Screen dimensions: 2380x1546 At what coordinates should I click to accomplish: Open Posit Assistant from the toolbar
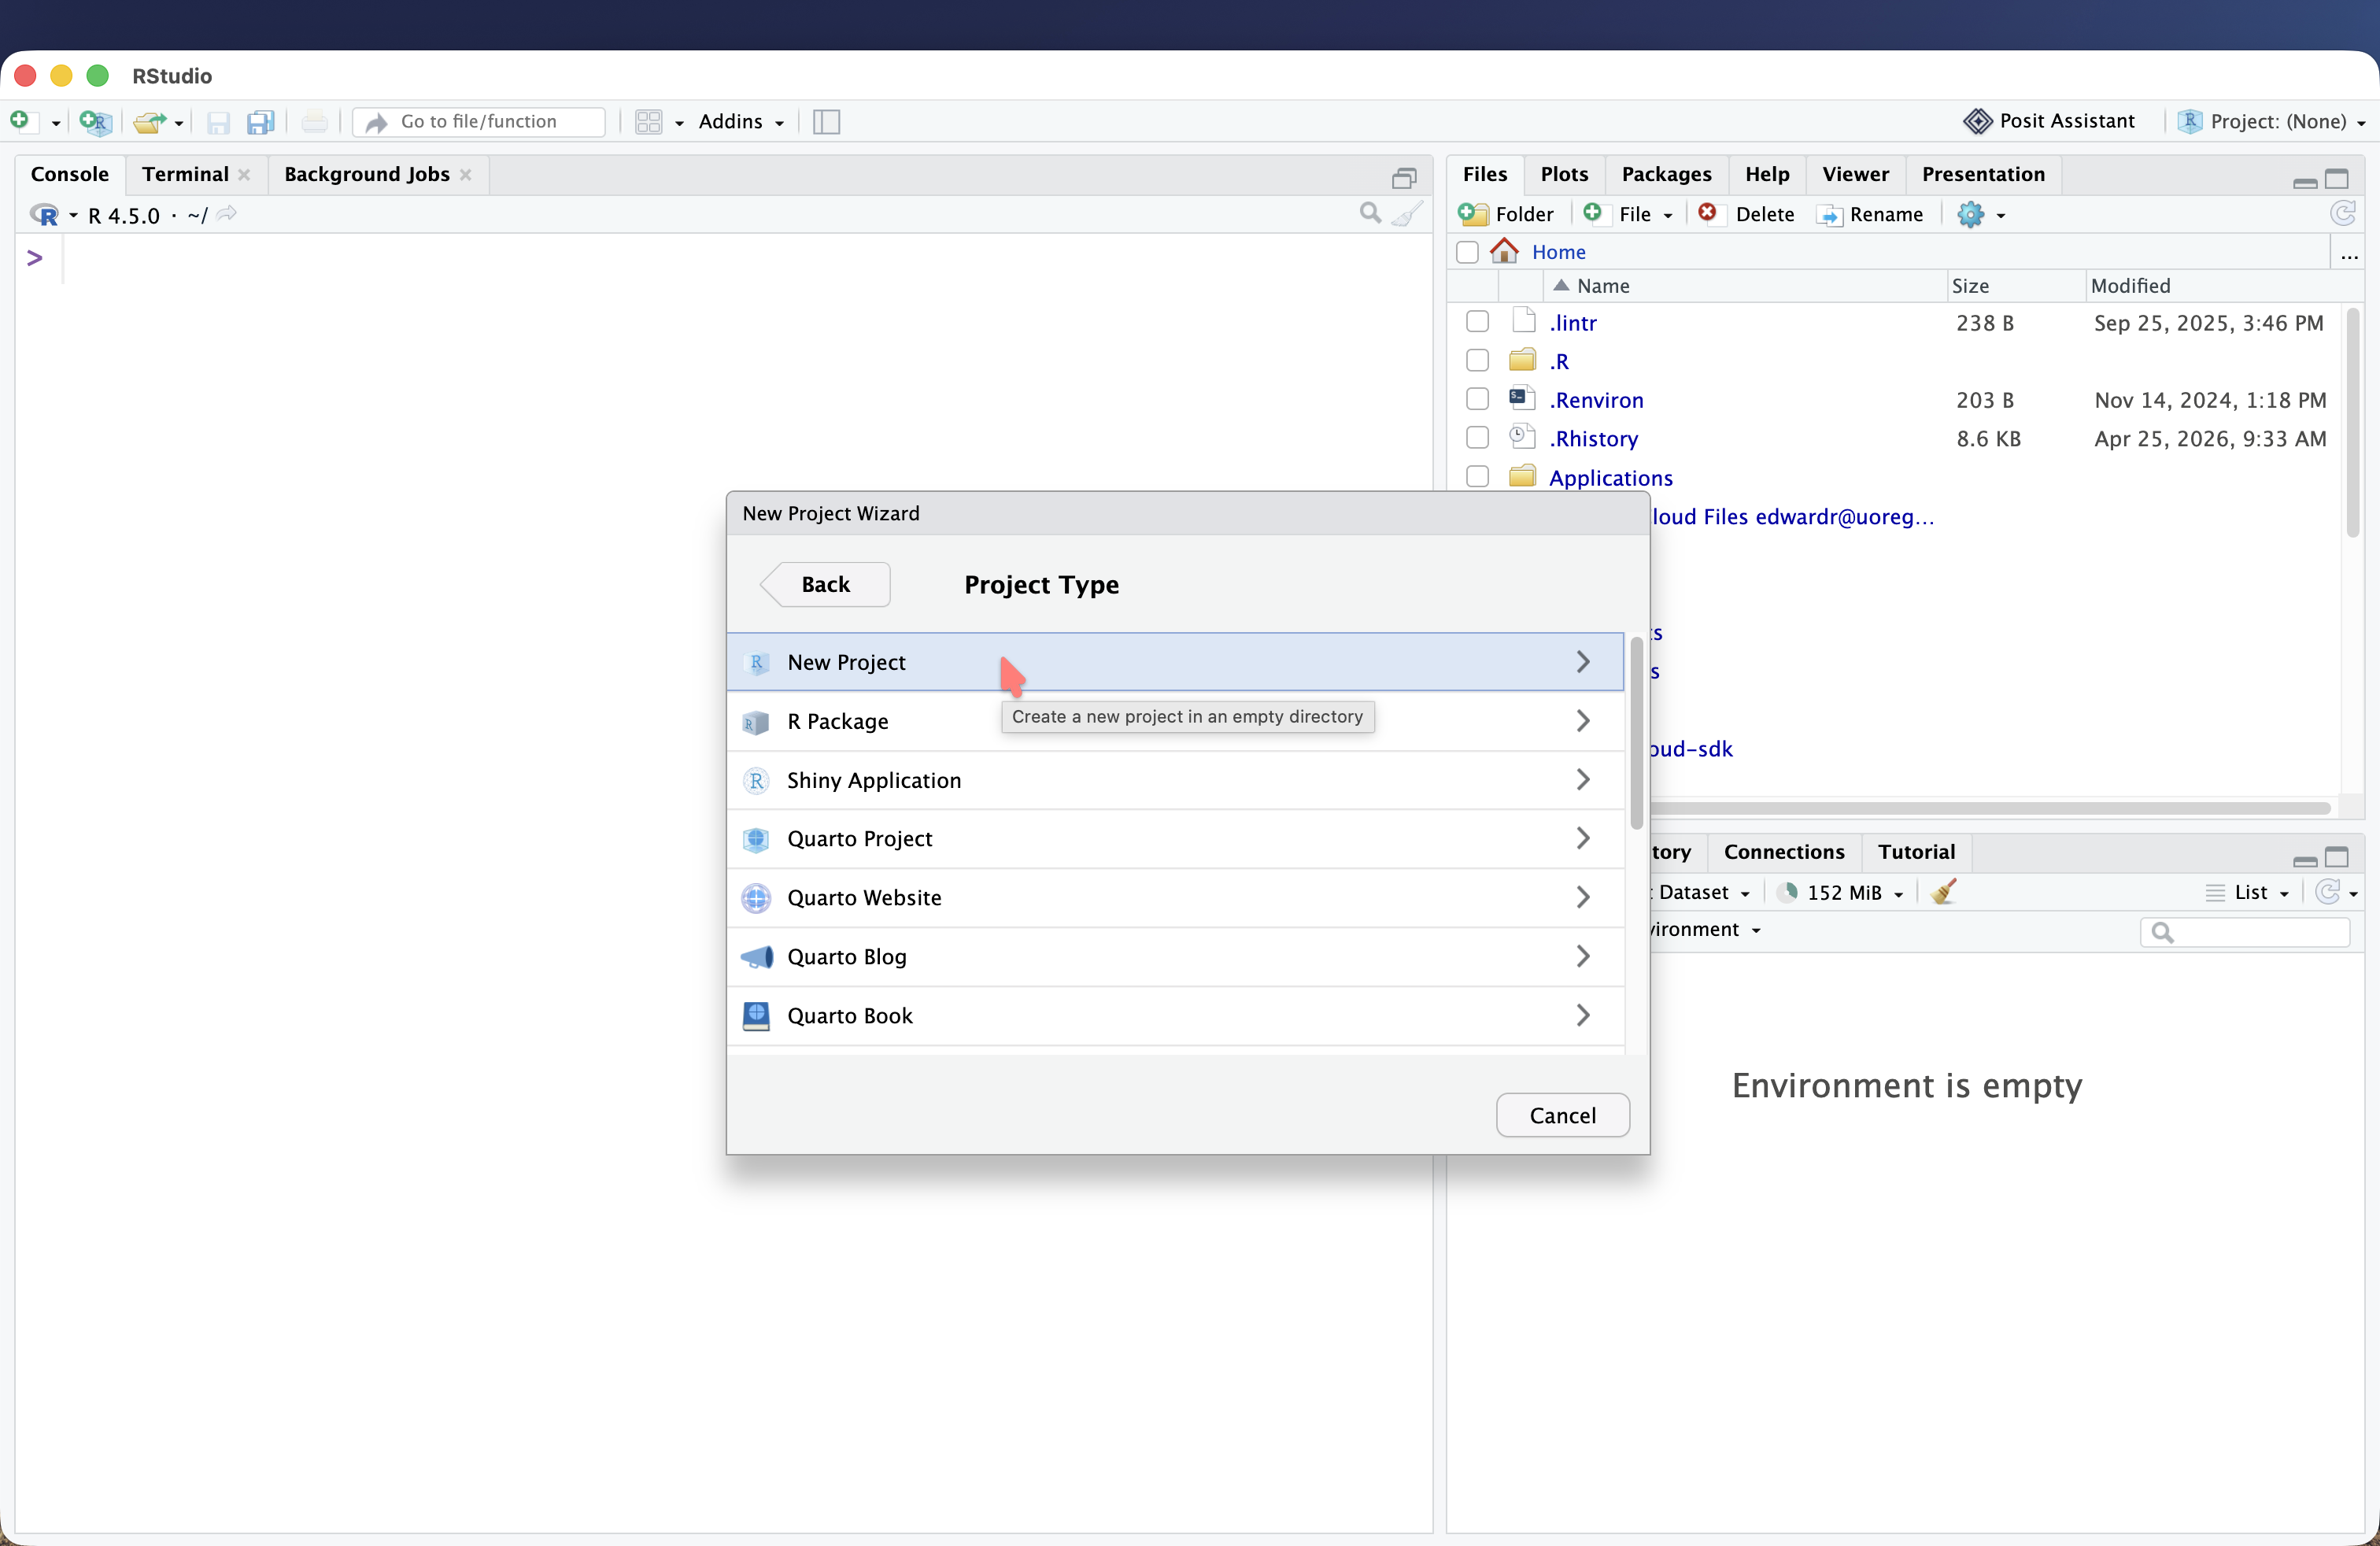[x=2050, y=121]
